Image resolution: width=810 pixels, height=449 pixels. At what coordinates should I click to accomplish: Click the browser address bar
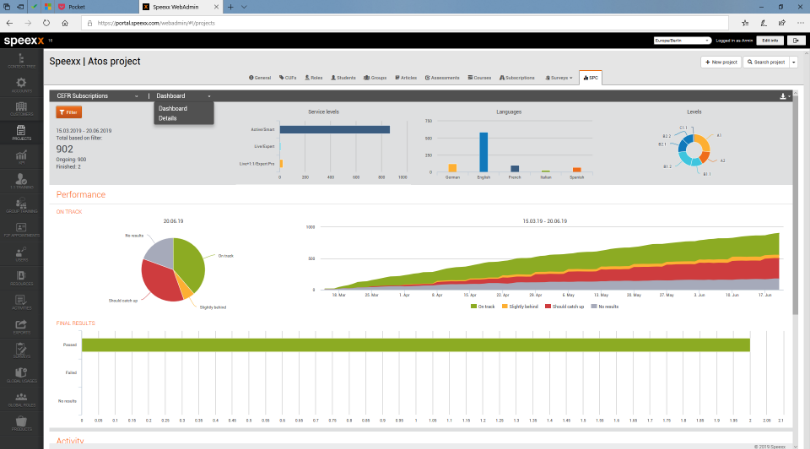point(404,23)
